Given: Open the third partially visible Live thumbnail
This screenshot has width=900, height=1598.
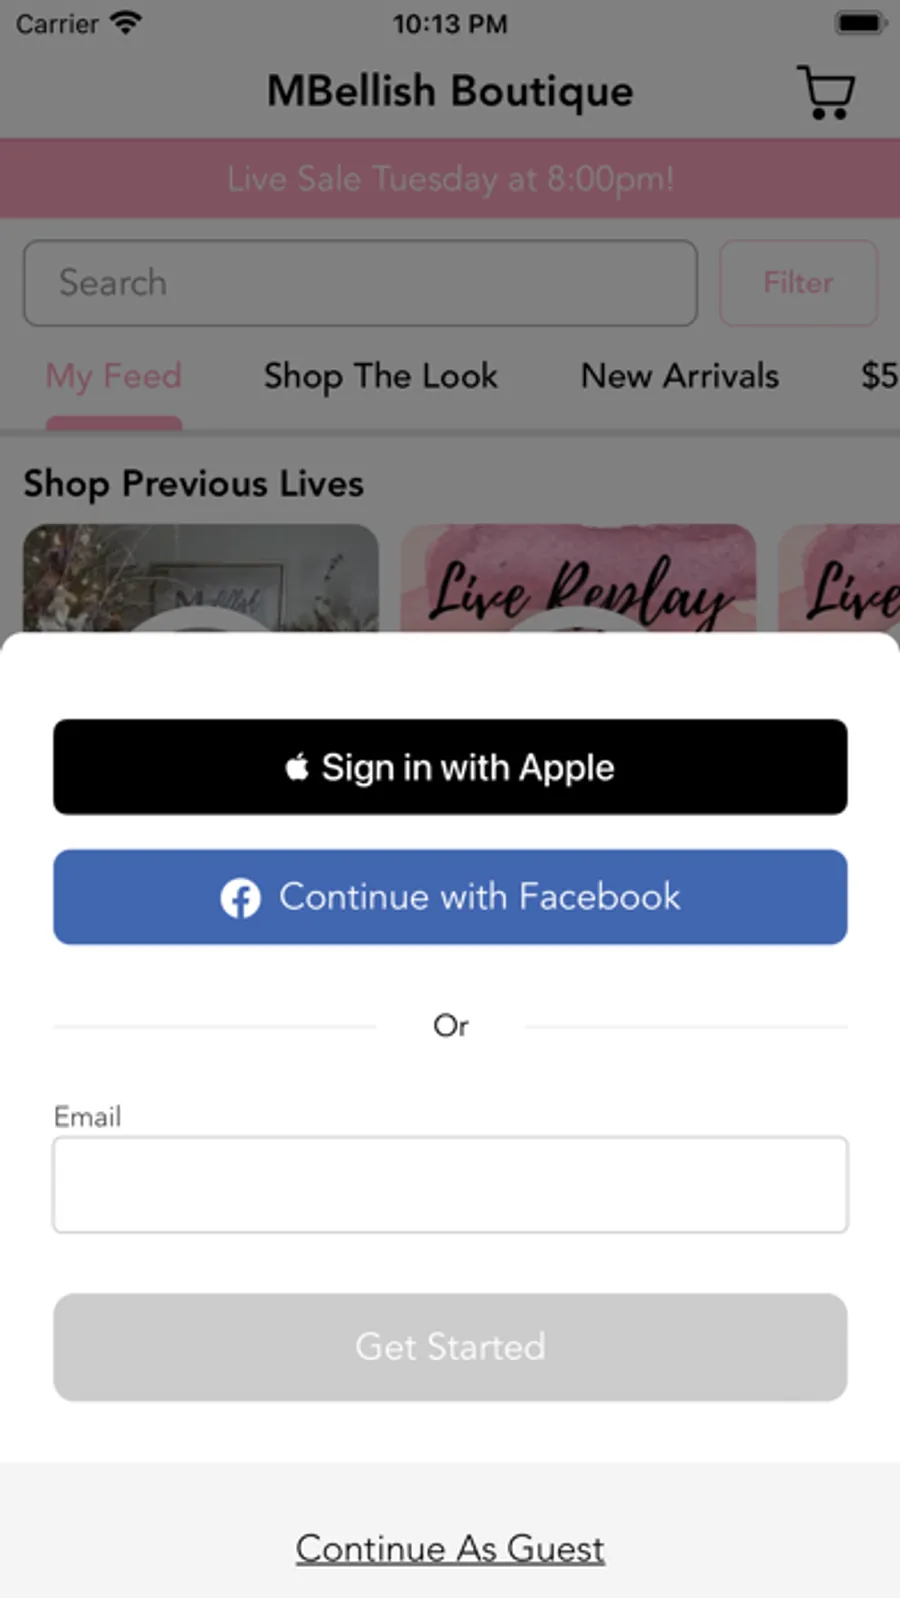Looking at the screenshot, I should click(x=839, y=578).
